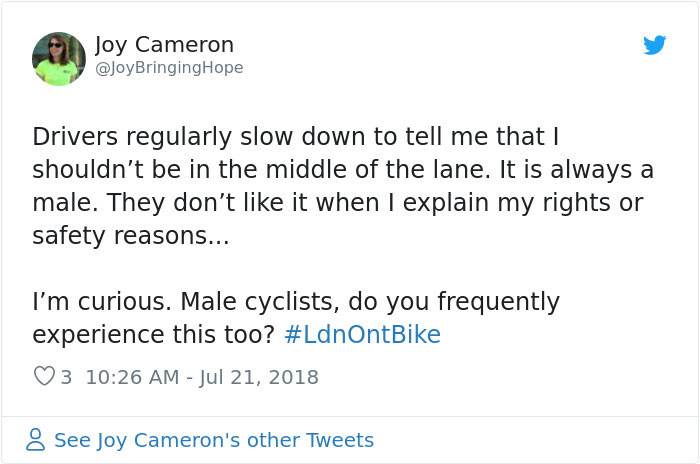
Task: Click the Twitter bird logo
Action: pyautogui.click(x=654, y=45)
